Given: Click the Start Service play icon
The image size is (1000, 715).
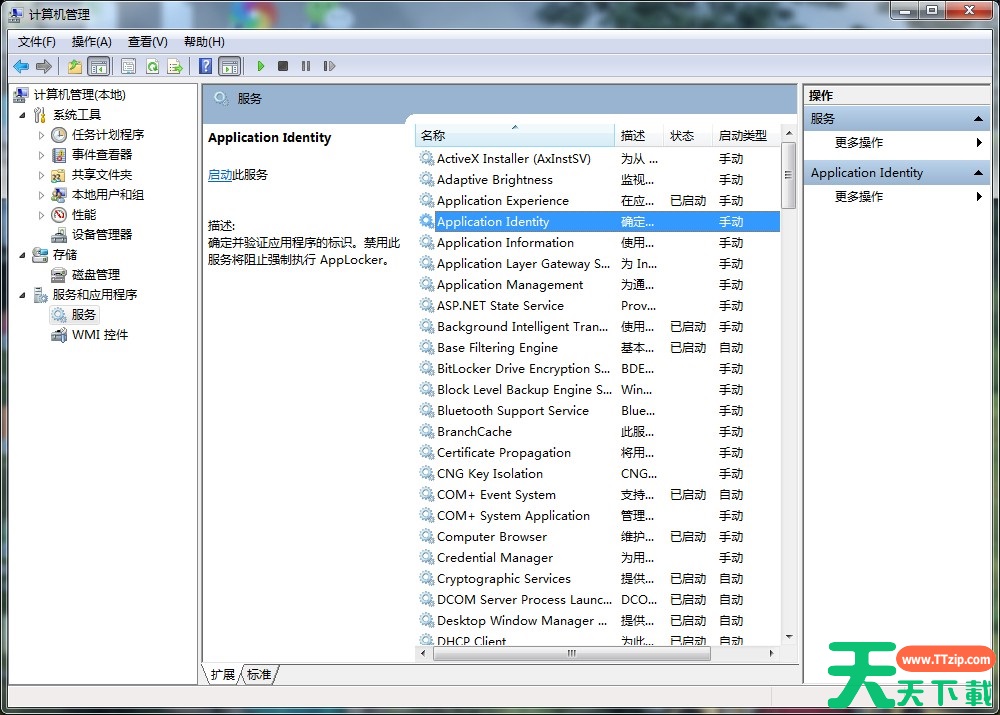Looking at the screenshot, I should [x=260, y=66].
